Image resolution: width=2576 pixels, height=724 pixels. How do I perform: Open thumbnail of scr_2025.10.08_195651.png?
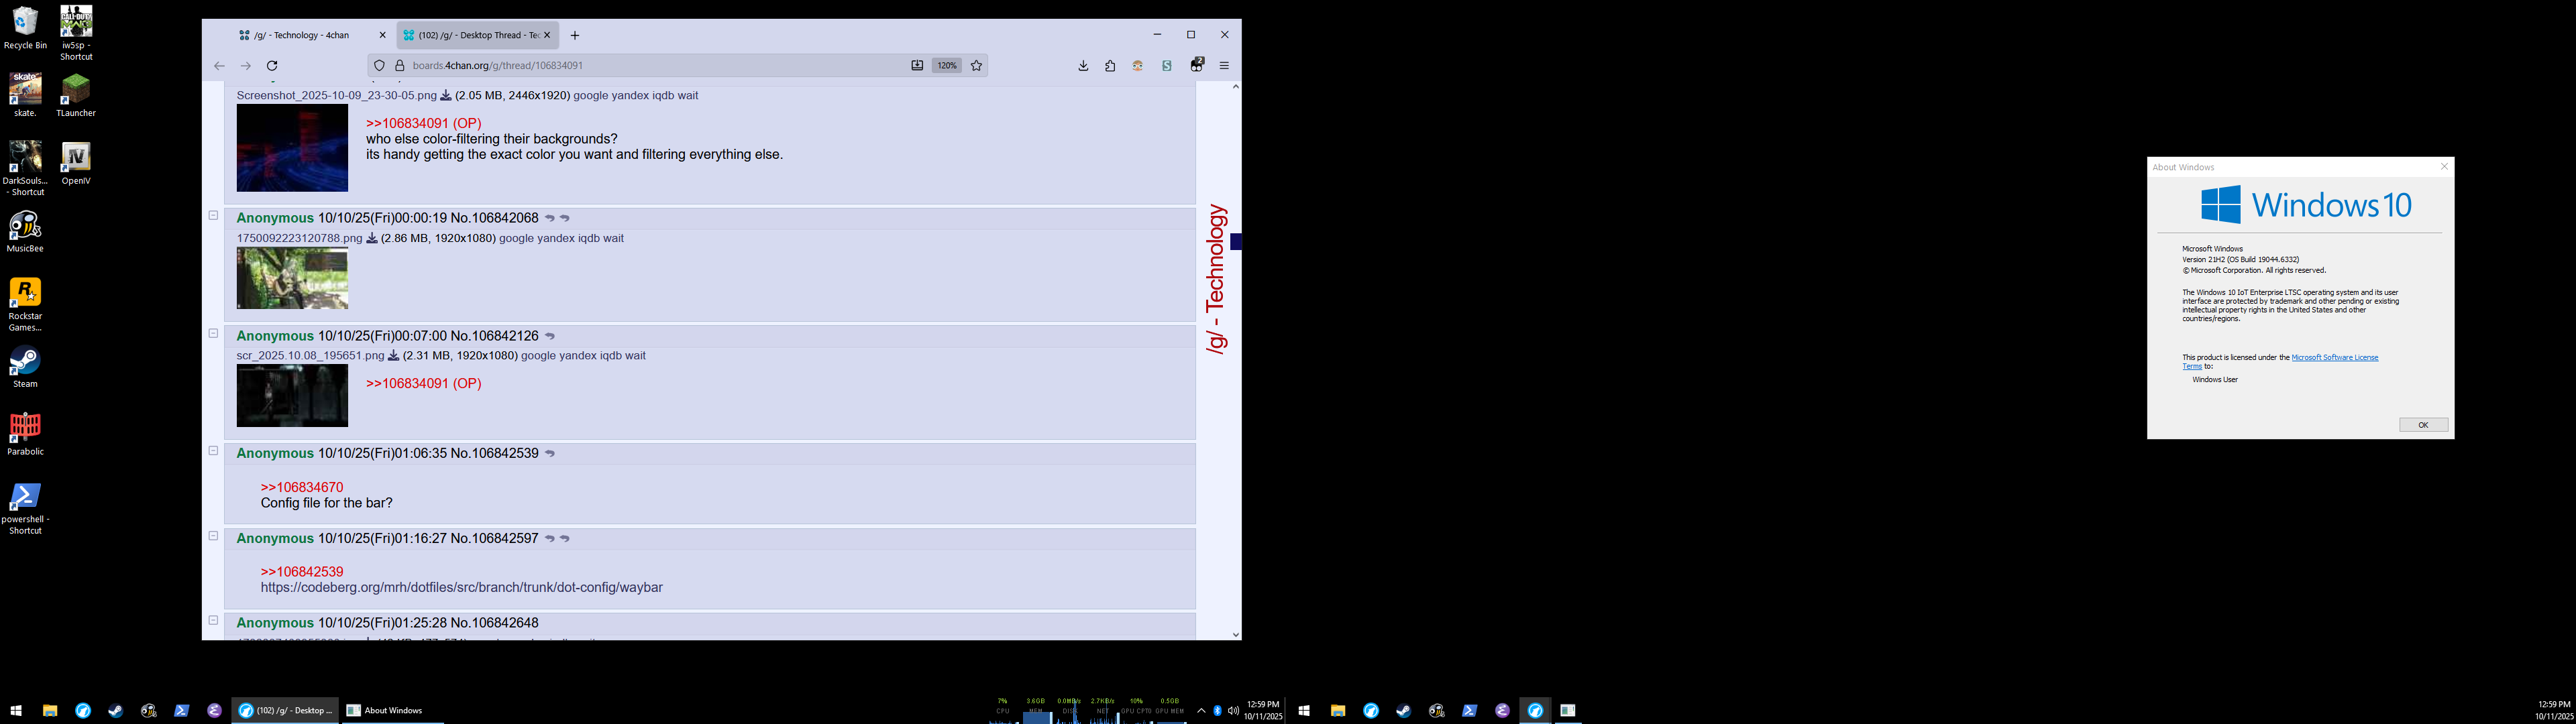click(292, 396)
